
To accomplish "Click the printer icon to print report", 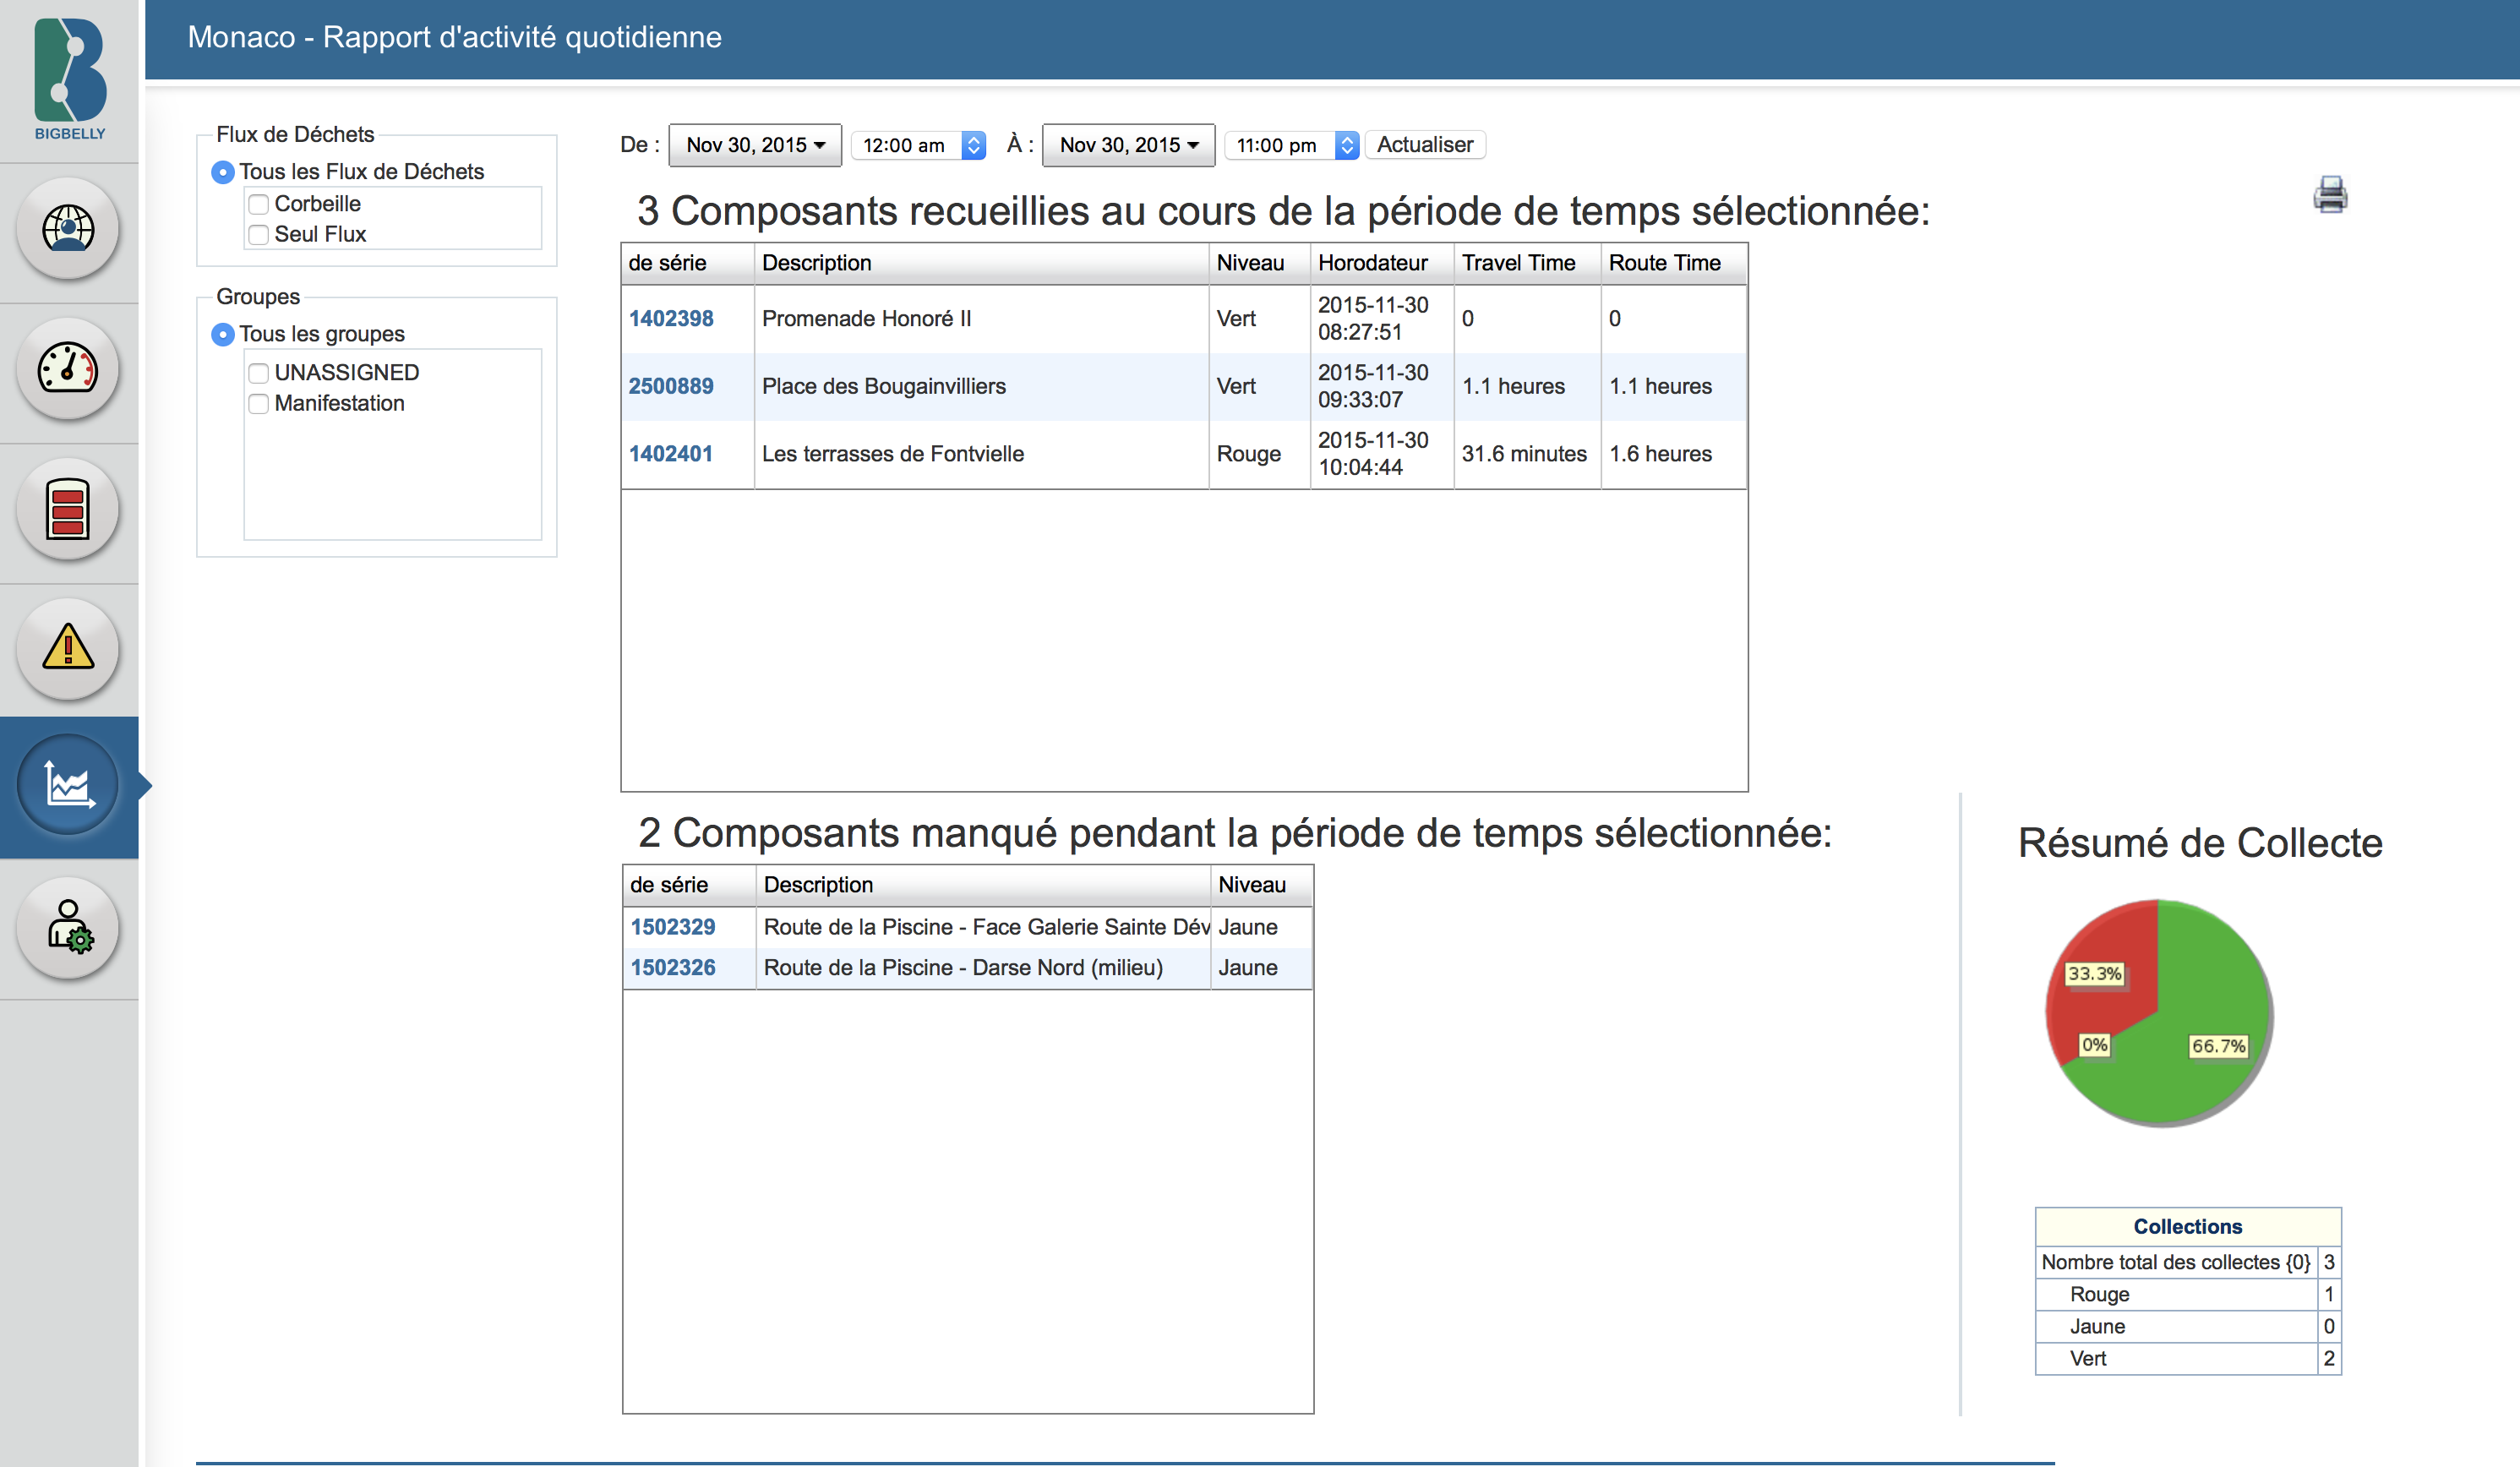I will click(x=2329, y=194).
